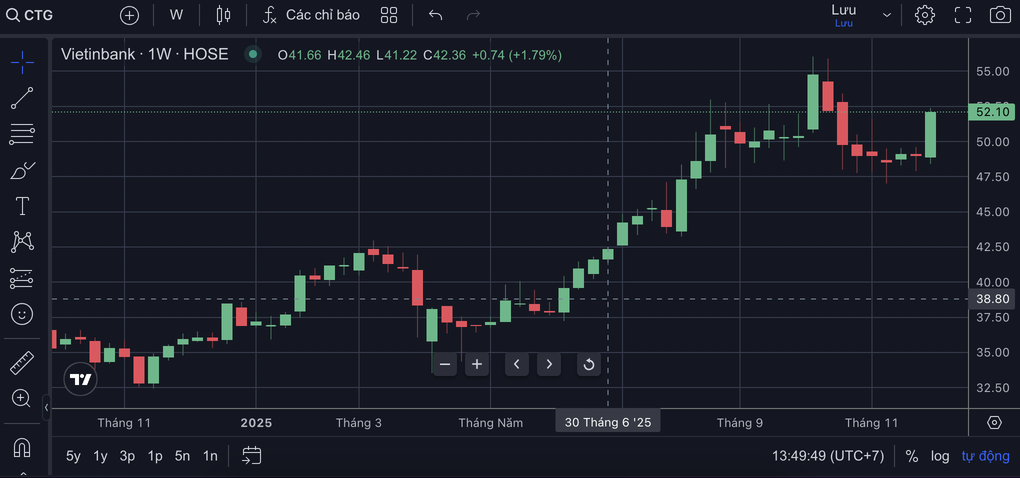Open the W timeframe interval selector
The image size is (1020, 478).
(x=176, y=15)
